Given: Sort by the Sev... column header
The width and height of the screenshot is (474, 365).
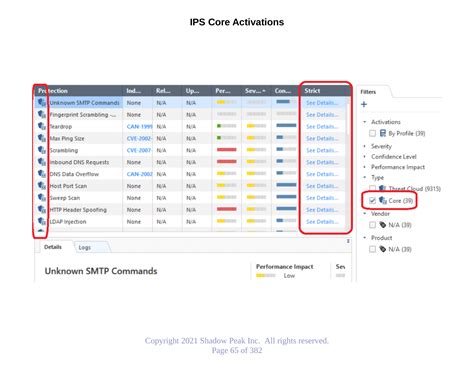Looking at the screenshot, I should pyautogui.click(x=256, y=91).
